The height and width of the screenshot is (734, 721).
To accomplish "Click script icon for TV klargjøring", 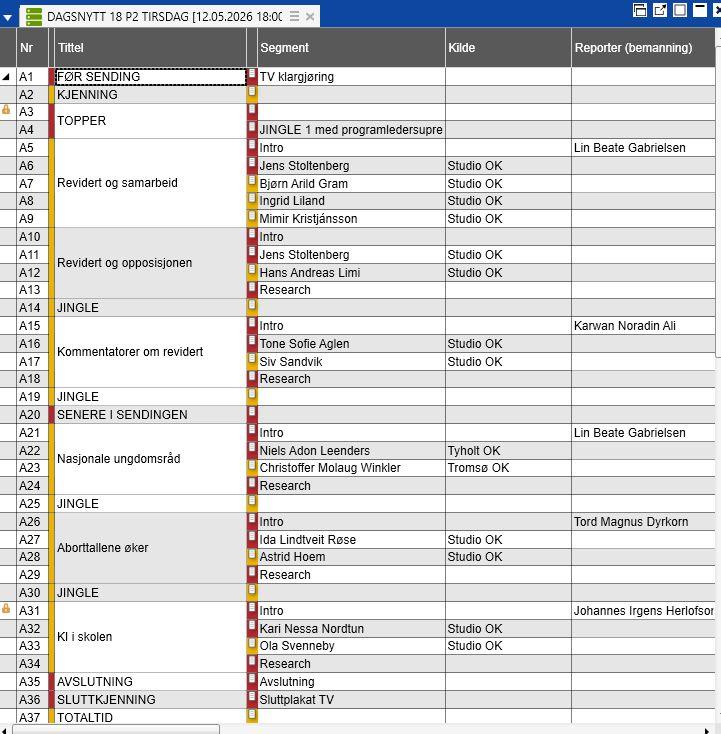I will (252, 74).
